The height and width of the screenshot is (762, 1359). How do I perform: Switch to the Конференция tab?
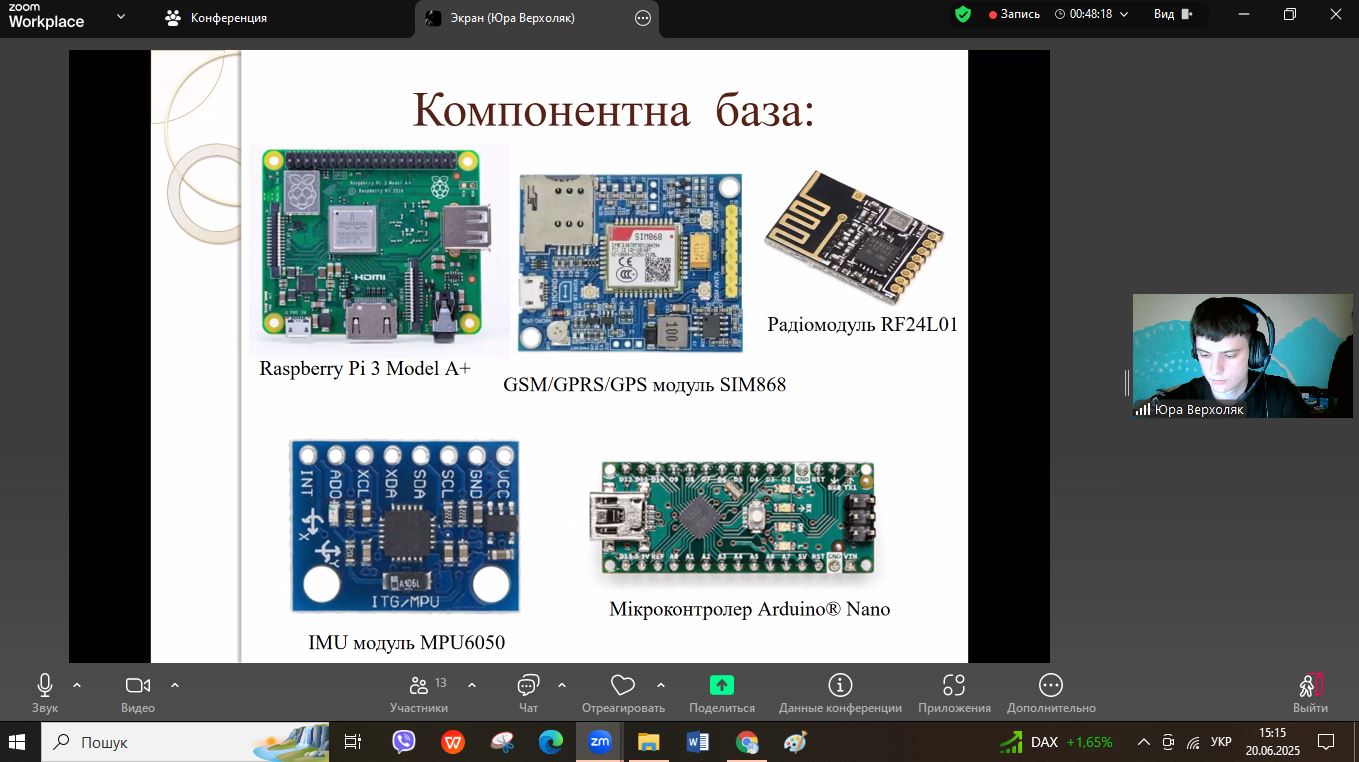click(x=216, y=18)
